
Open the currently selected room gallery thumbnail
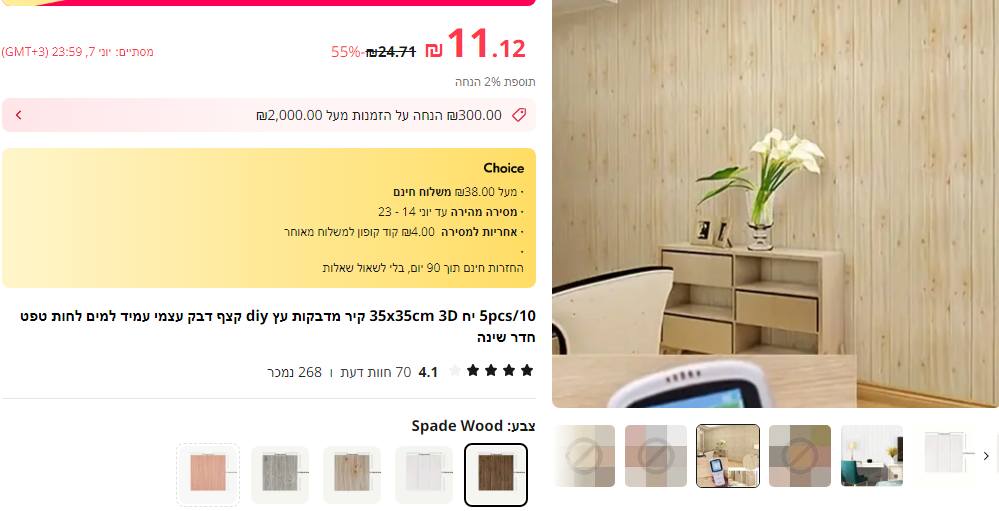tap(728, 456)
